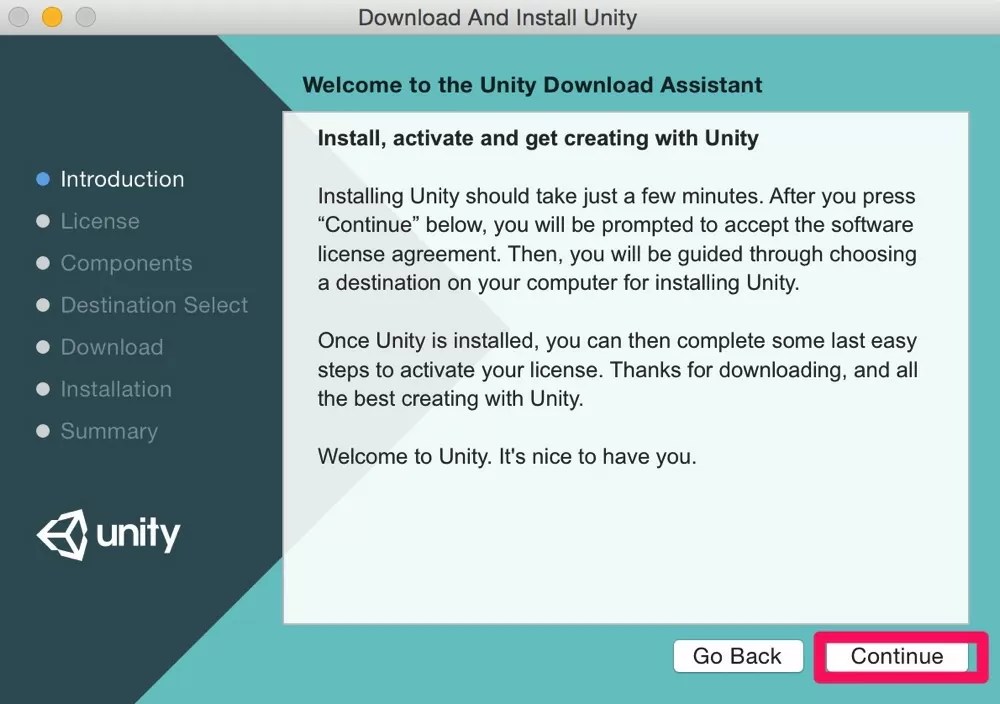
Task: Select the Destination Select step
Action: pos(154,305)
